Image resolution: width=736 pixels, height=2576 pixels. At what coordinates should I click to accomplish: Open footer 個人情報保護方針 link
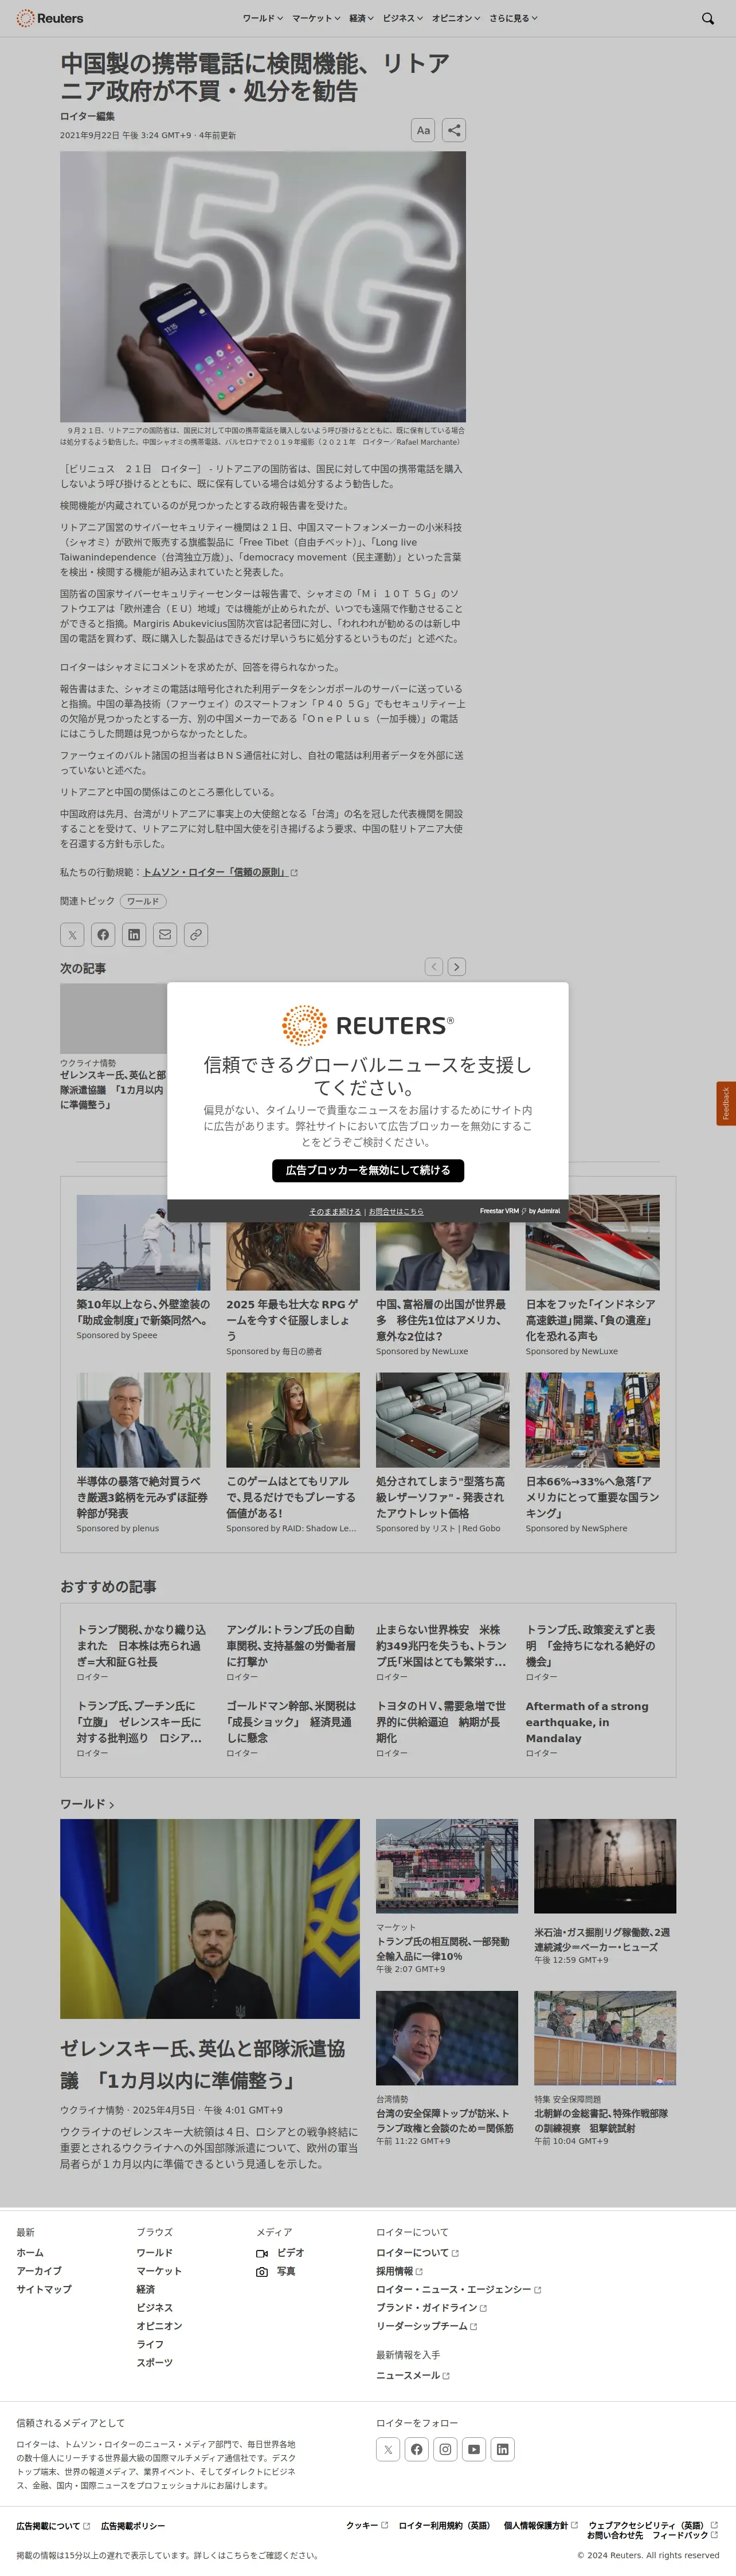(541, 2525)
